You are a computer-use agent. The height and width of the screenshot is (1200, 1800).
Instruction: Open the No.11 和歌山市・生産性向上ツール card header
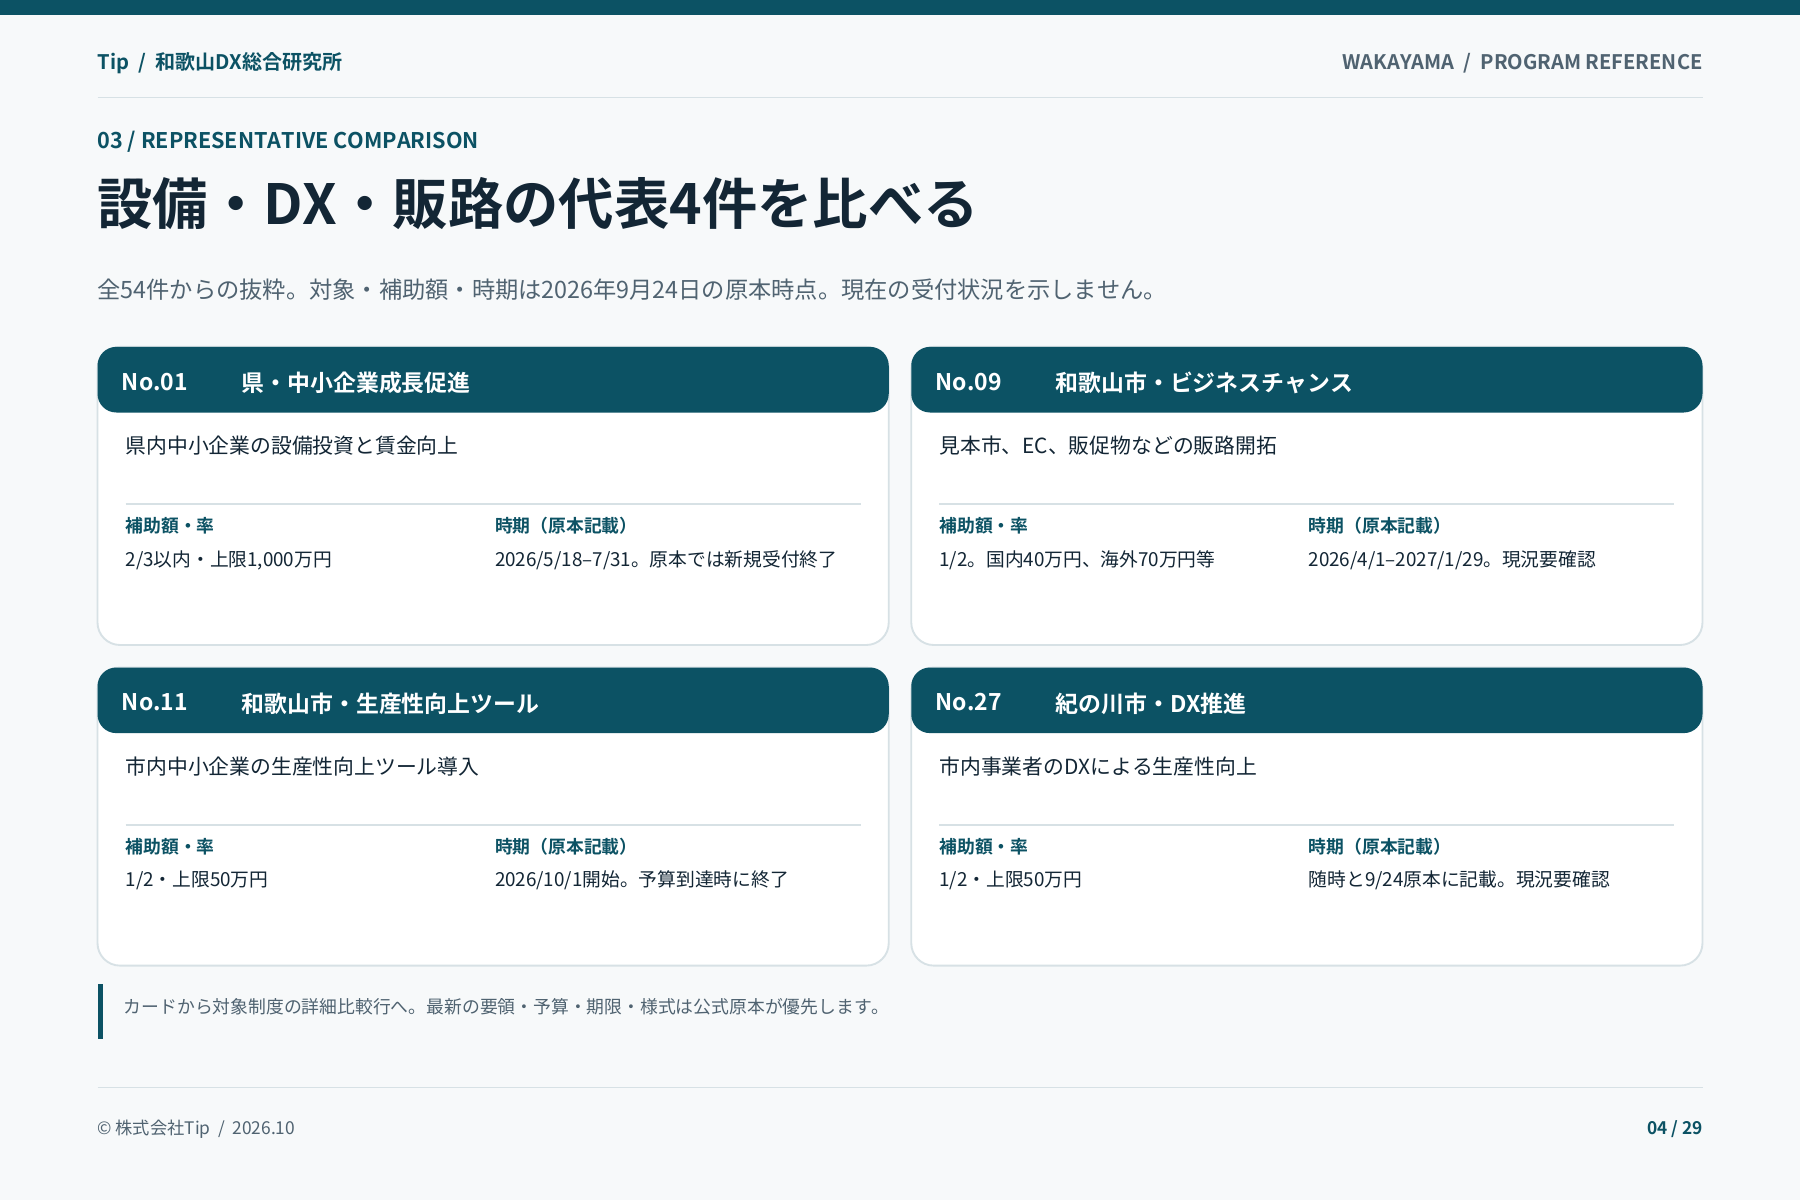click(x=493, y=701)
